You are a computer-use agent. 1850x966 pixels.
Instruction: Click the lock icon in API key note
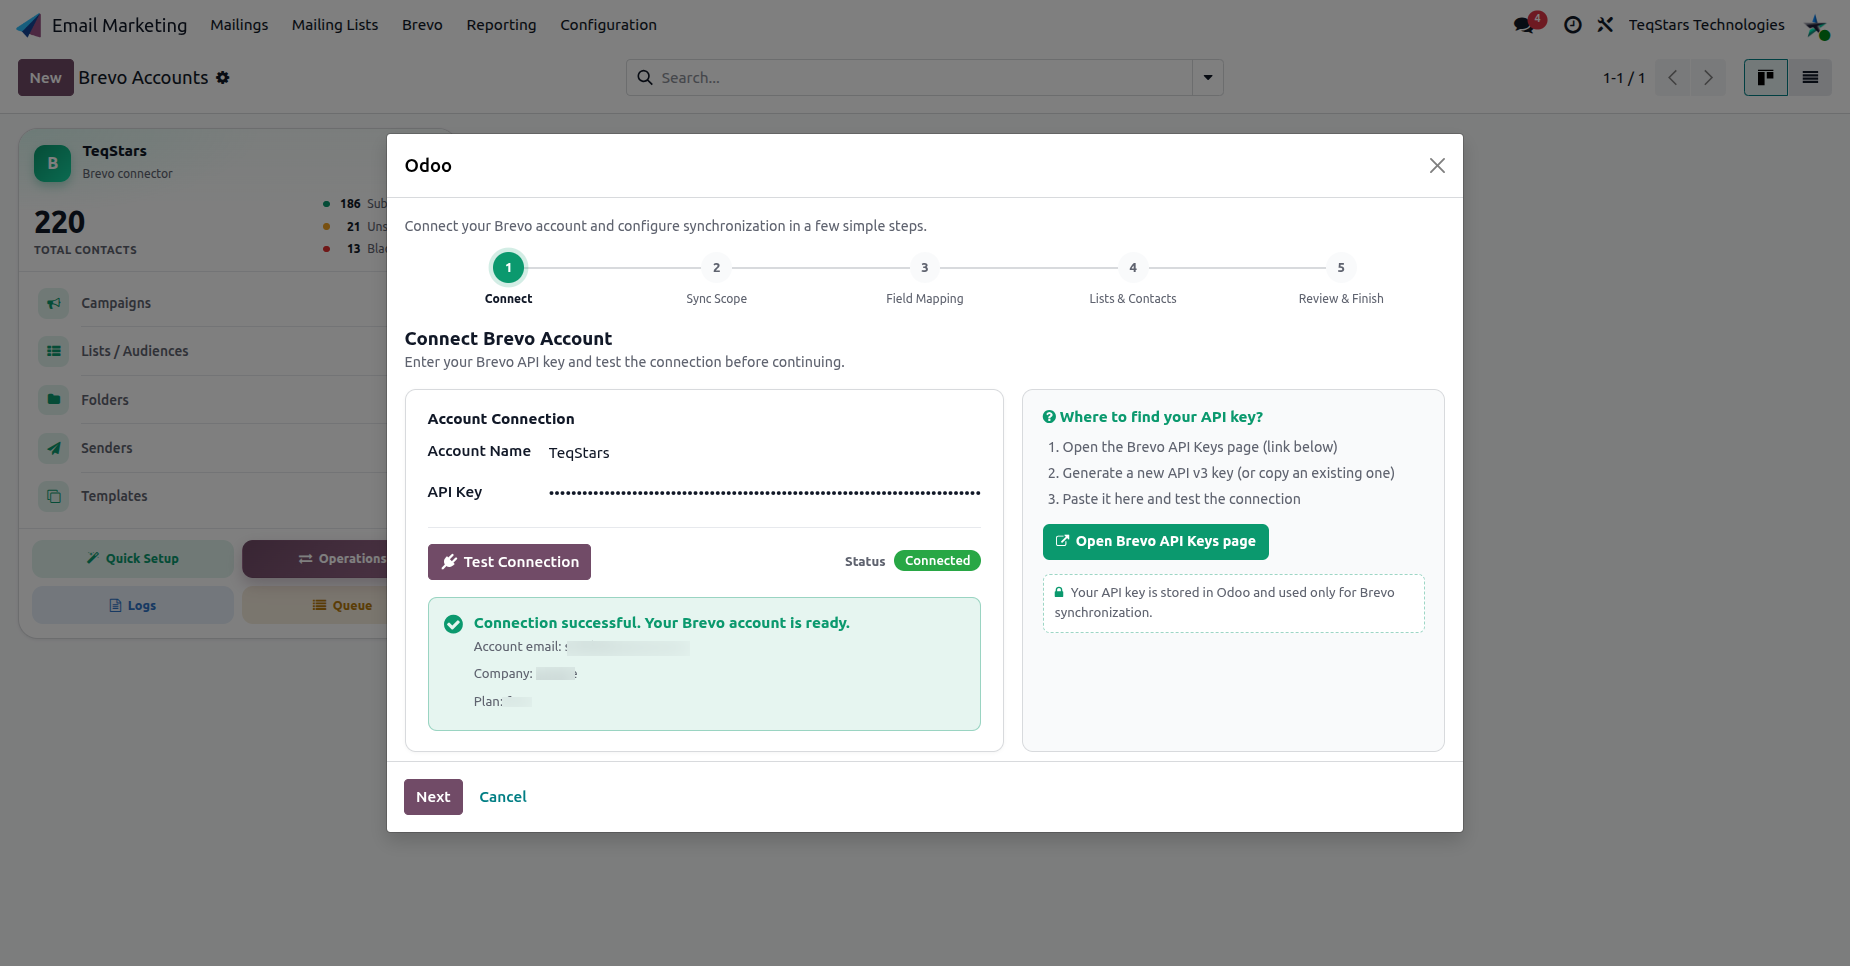click(1059, 592)
